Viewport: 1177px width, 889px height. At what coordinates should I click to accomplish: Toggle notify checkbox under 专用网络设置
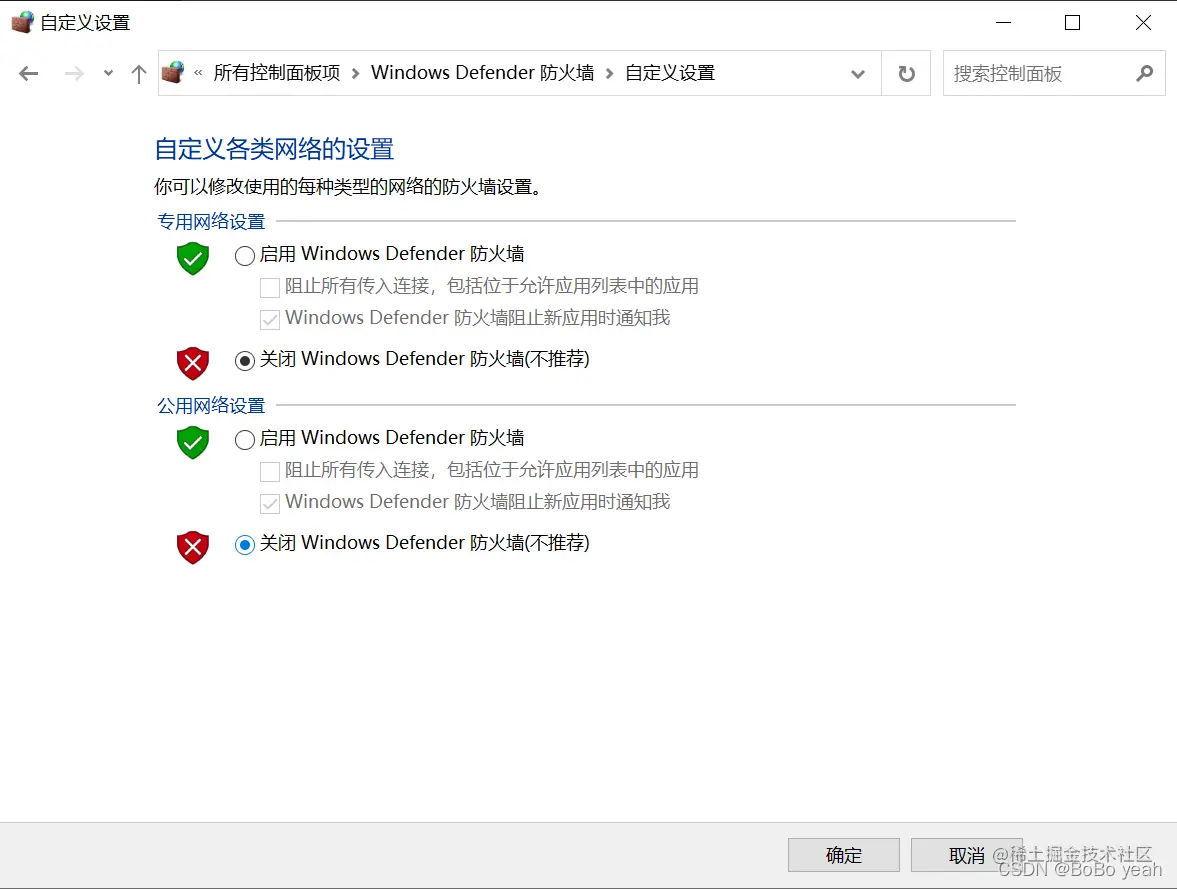(x=269, y=320)
